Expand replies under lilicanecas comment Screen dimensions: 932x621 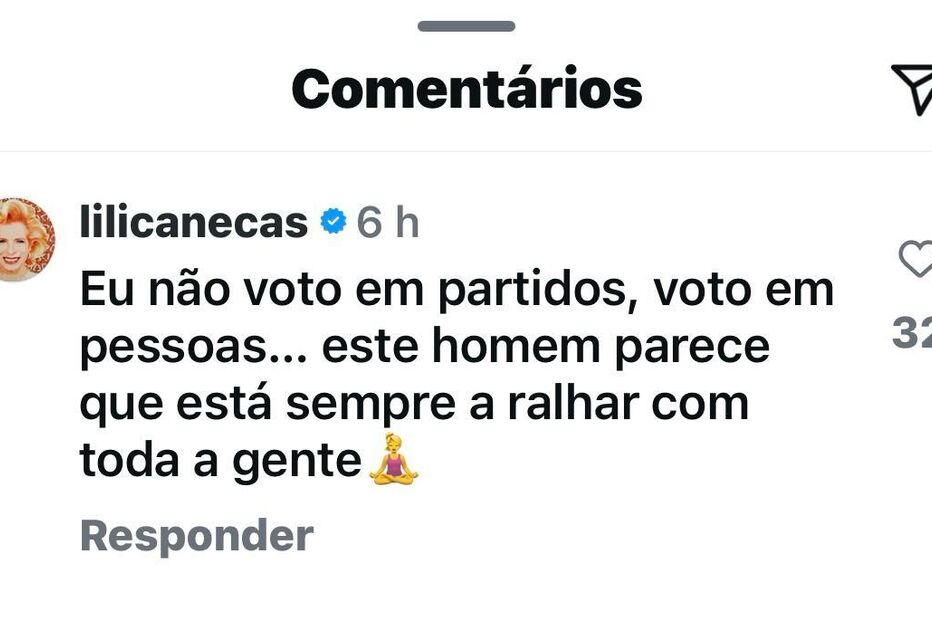click(193, 535)
